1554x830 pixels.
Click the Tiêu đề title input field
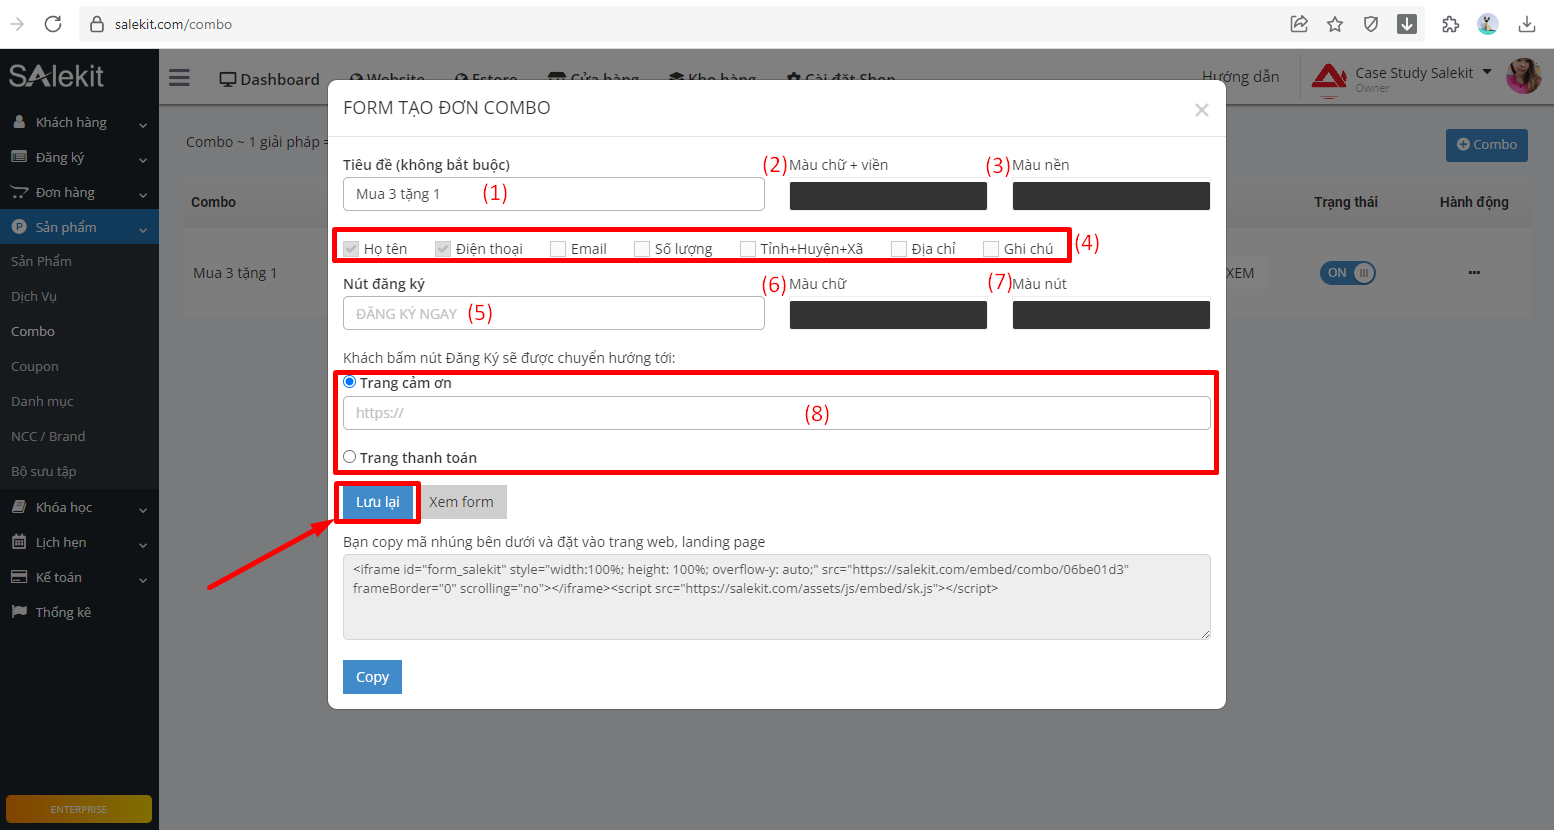554,194
